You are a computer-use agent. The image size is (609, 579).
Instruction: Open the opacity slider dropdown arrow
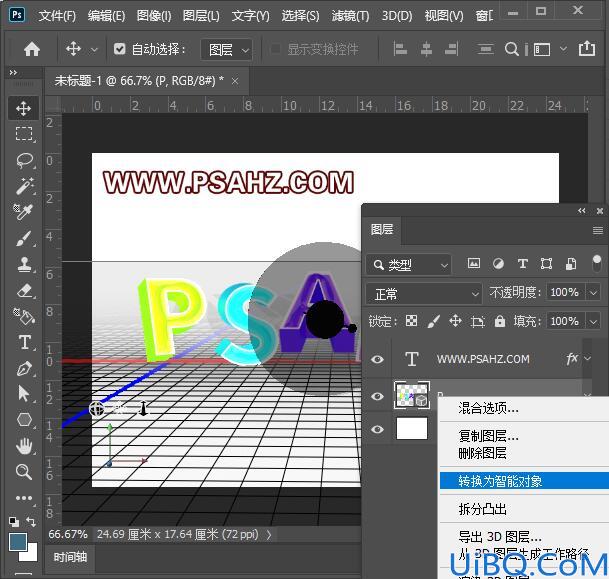(593, 292)
